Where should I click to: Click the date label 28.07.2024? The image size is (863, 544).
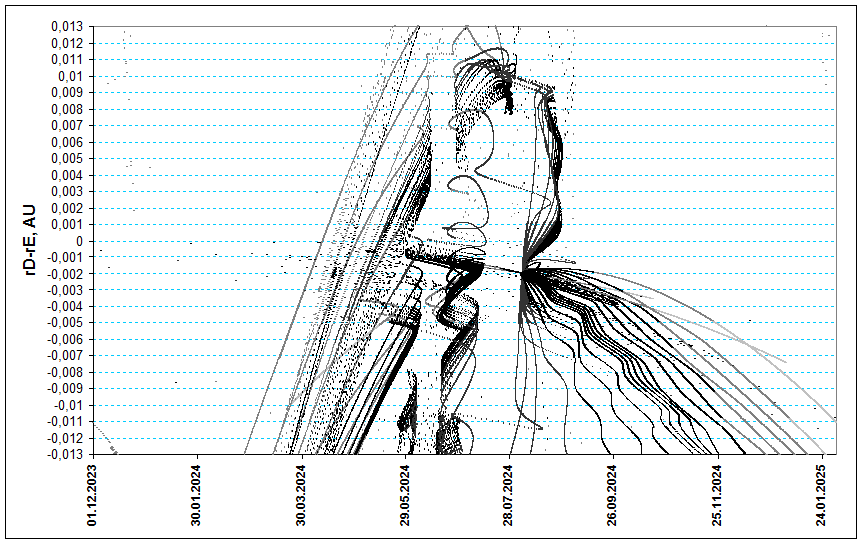point(509,496)
